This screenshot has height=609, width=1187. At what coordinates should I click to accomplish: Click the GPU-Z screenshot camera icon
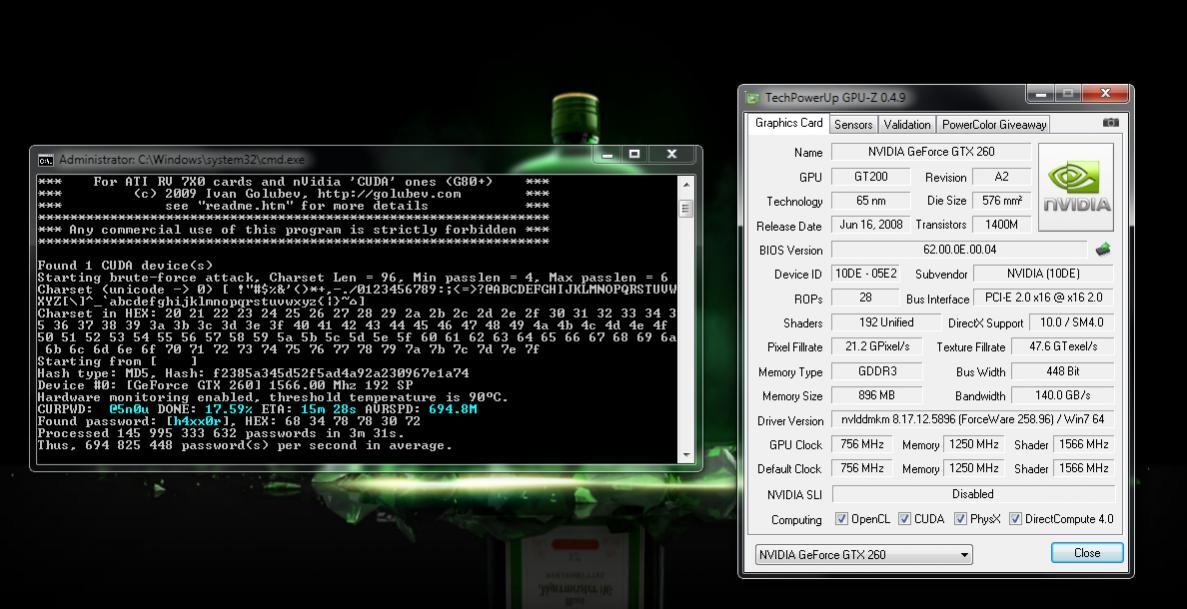1110,123
